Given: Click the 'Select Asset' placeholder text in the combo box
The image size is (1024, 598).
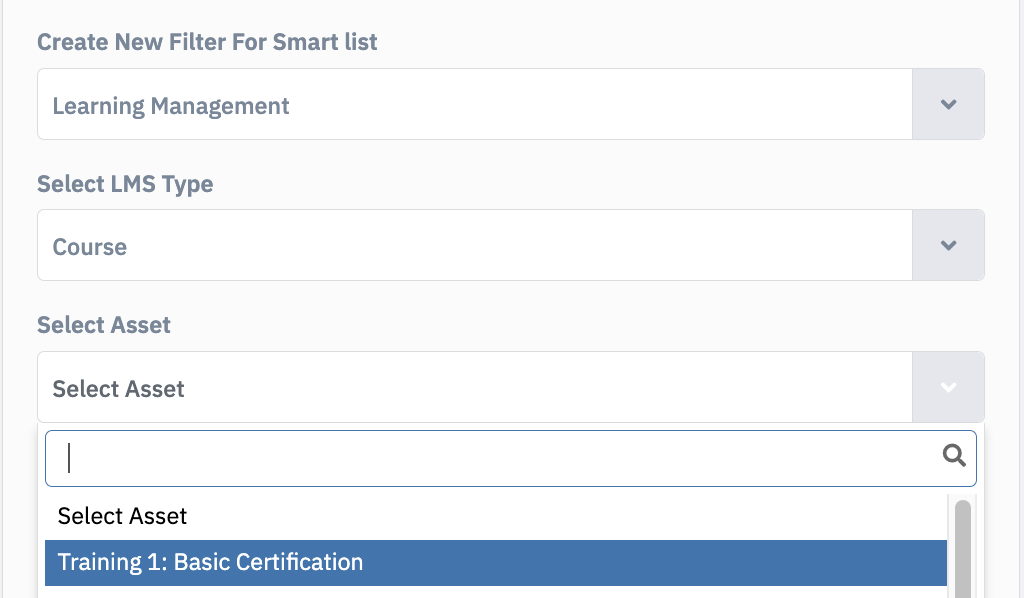Looking at the screenshot, I should tap(118, 389).
